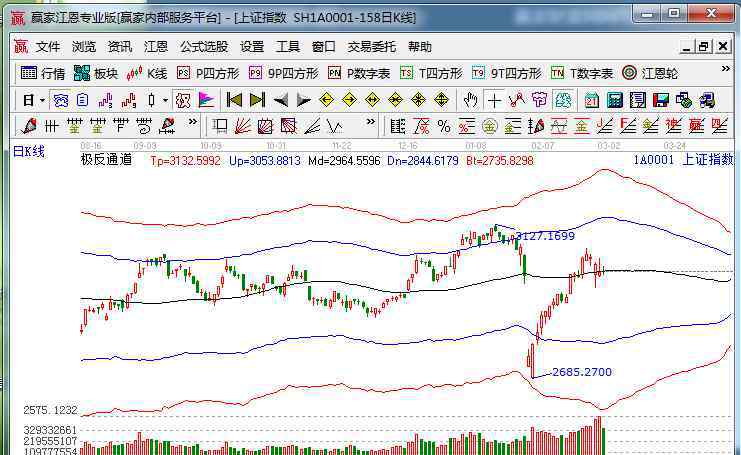Open the 9P四方形 tool
The height and width of the screenshot is (455, 741).
pyautogui.click(x=284, y=73)
